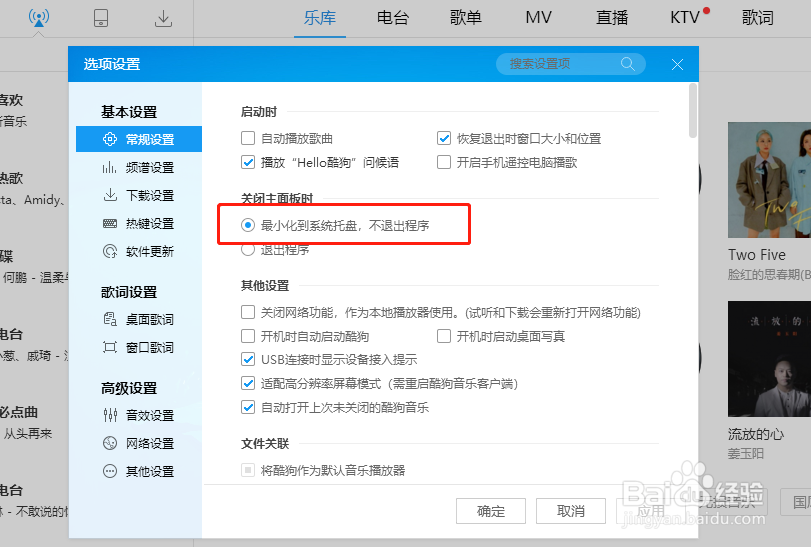811x547 pixels.
Task: Enable 开机时自动启动酷狗
Action: click(x=248, y=336)
